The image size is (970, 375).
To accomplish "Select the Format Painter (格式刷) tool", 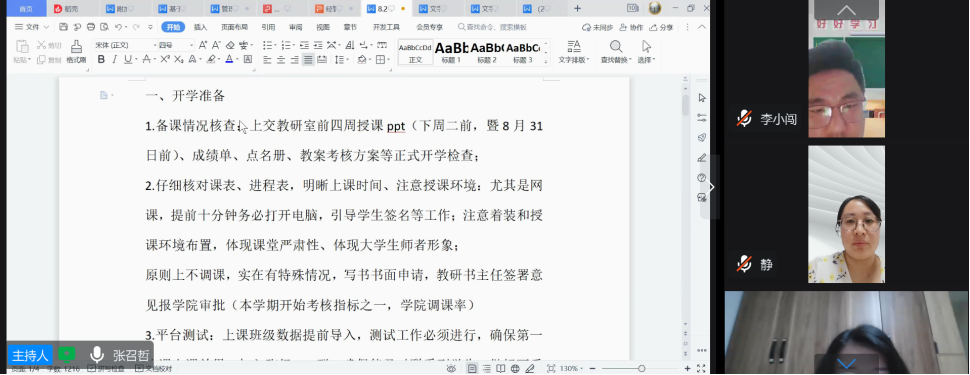I will click(x=76, y=52).
